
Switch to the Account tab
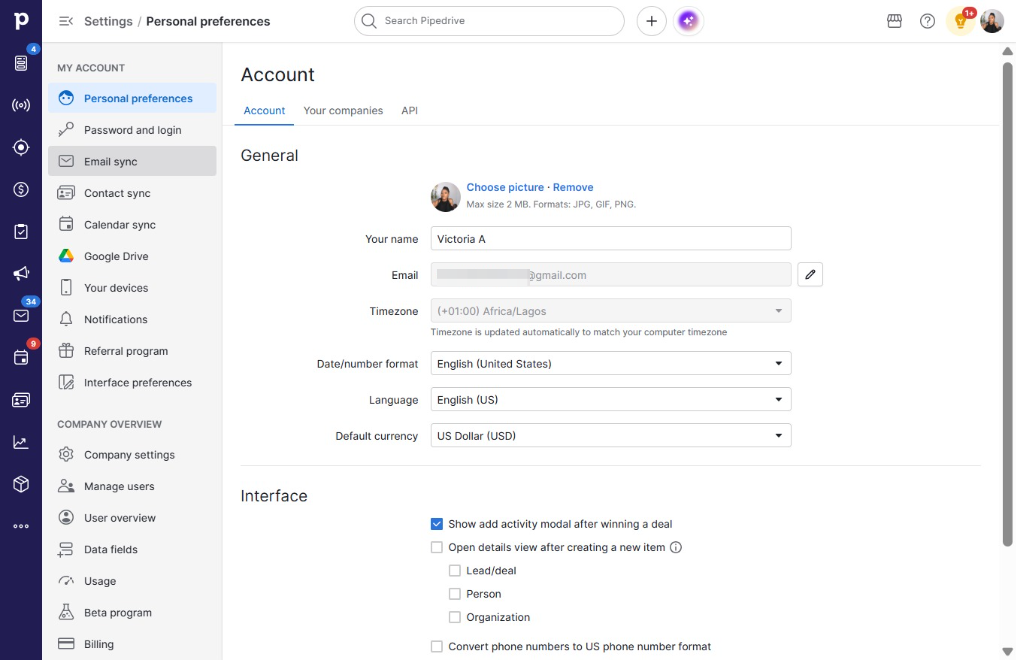264,111
